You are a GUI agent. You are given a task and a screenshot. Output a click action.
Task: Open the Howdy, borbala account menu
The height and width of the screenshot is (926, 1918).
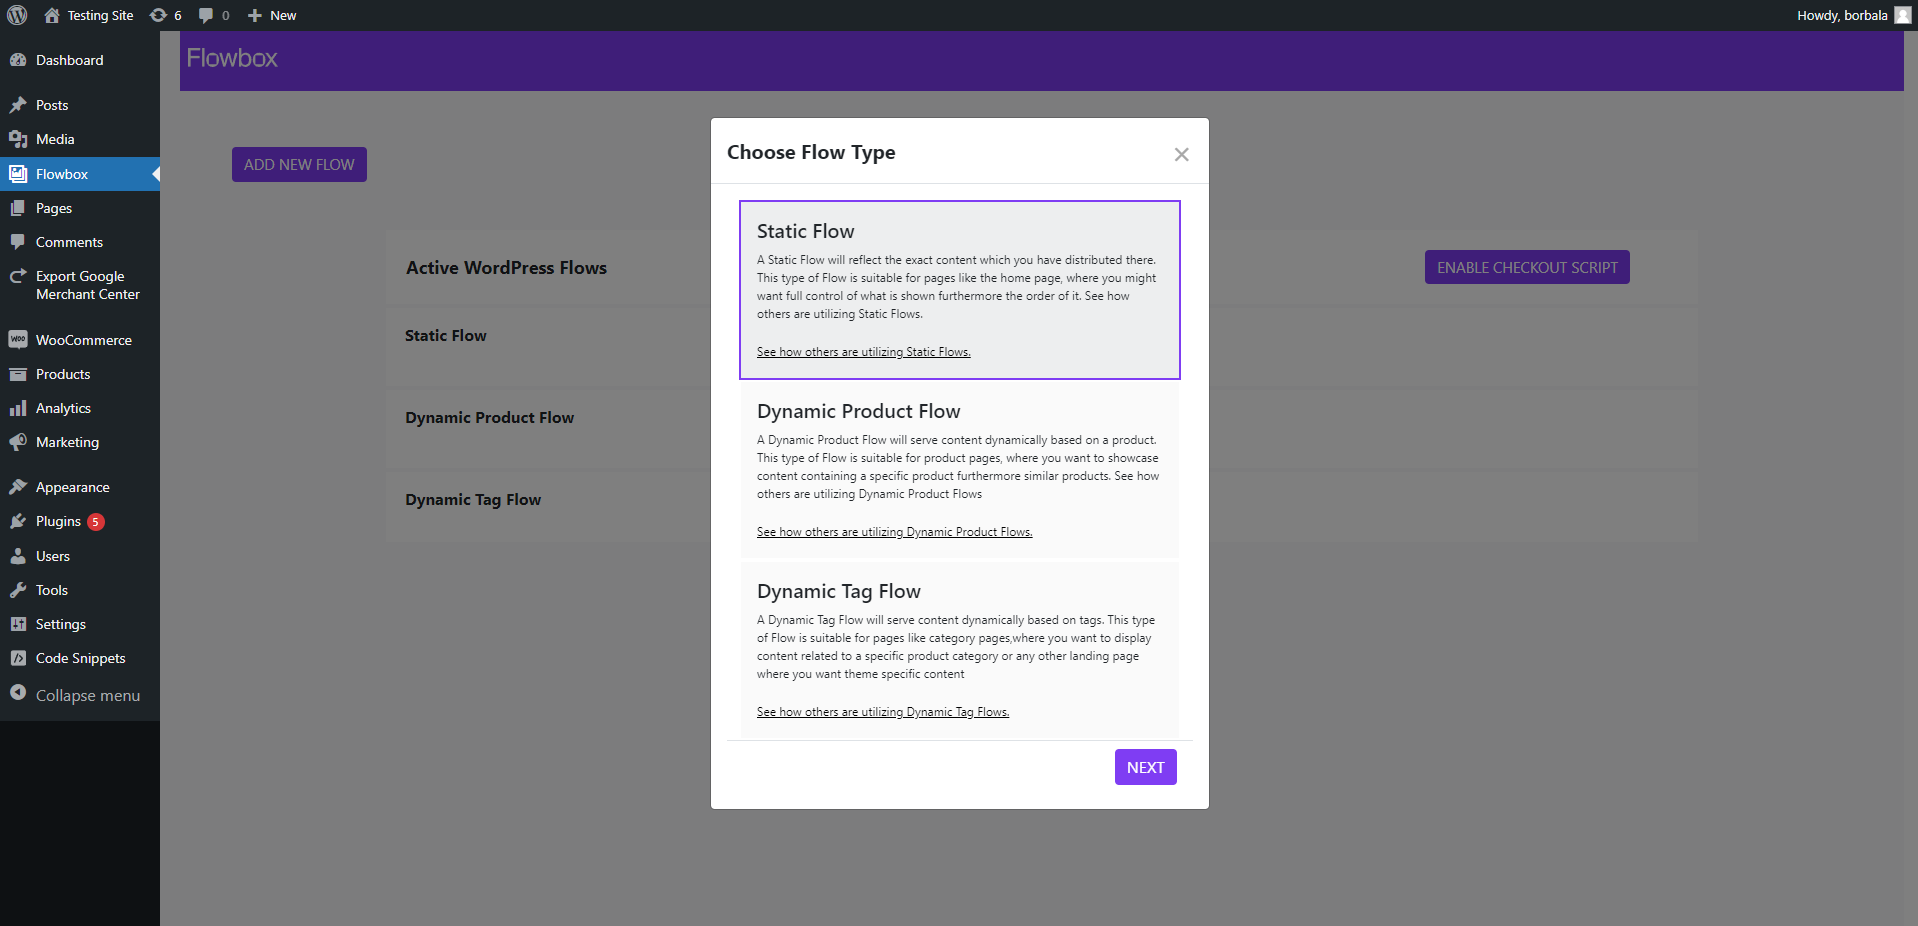(1852, 15)
